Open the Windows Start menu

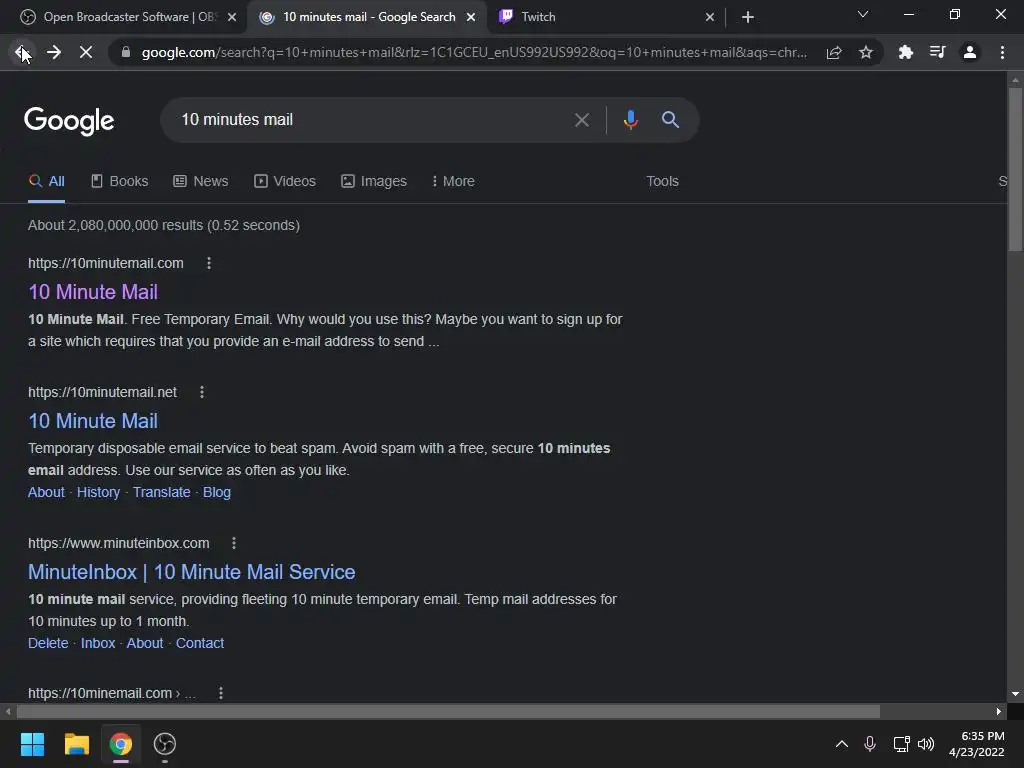click(32, 744)
